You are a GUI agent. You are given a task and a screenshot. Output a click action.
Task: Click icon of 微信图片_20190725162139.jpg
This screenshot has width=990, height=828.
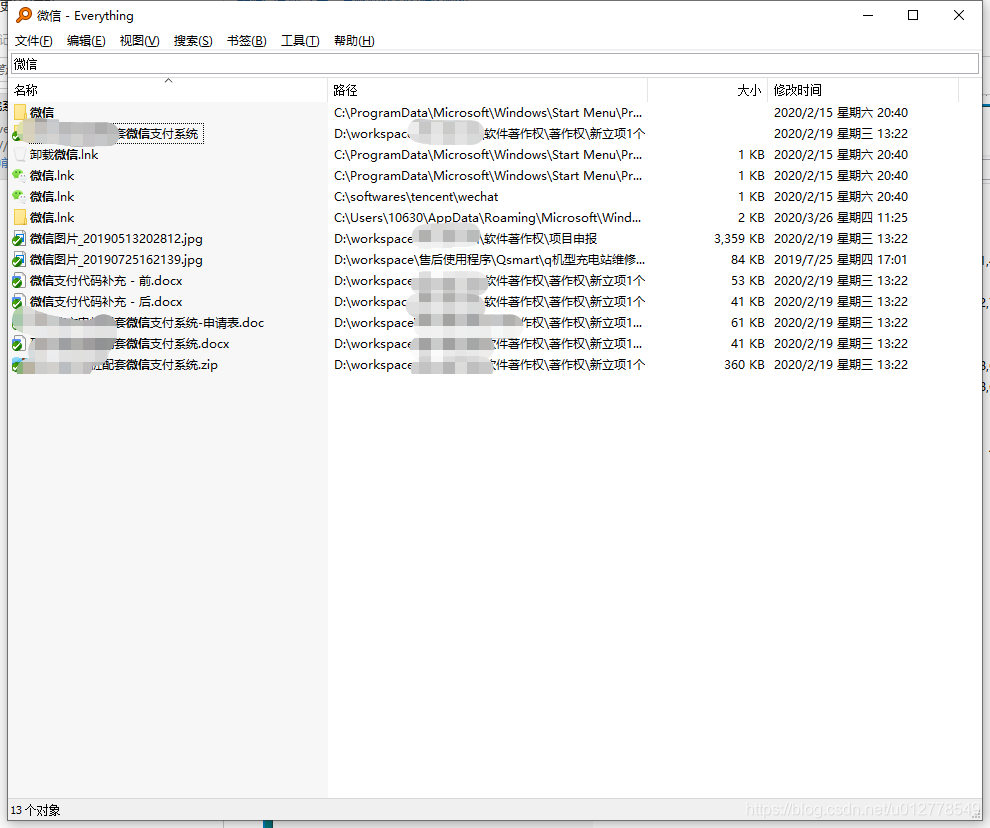(19, 260)
